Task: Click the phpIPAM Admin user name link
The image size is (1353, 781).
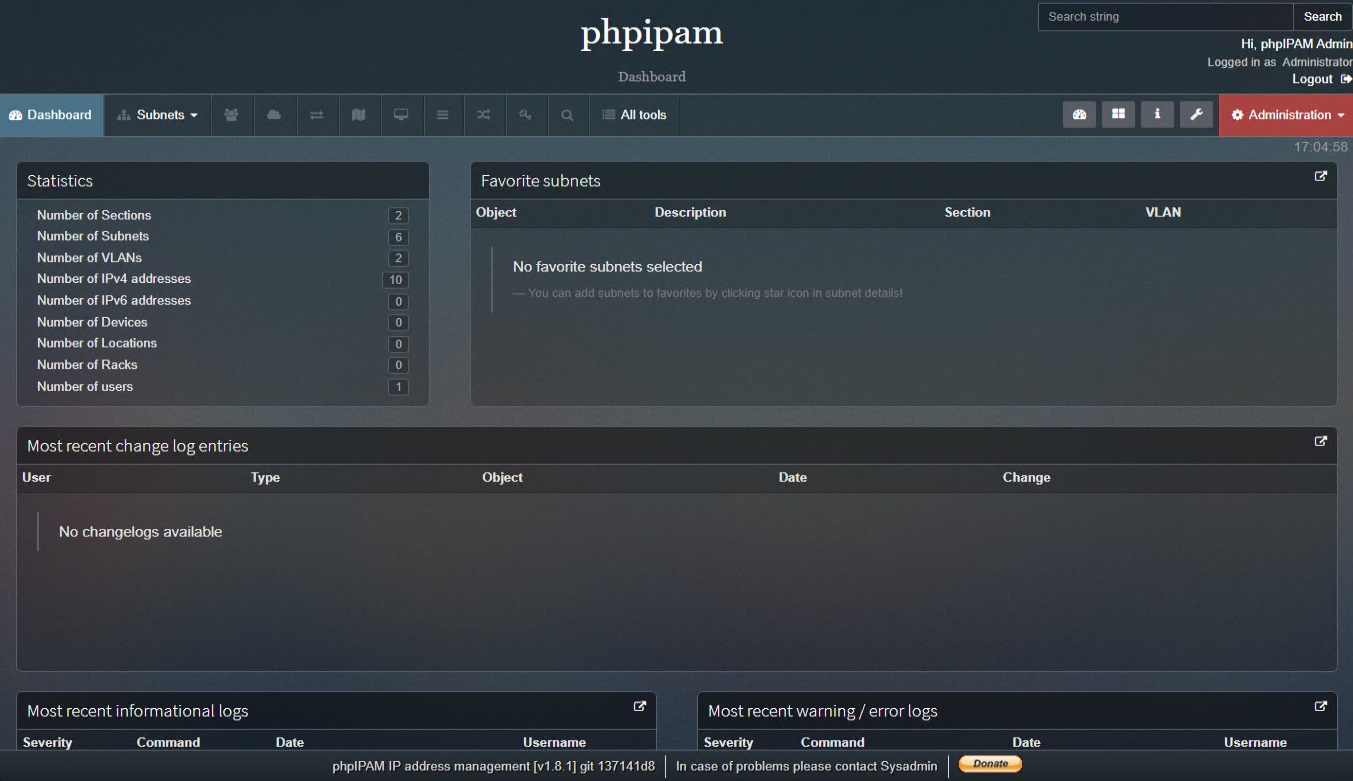Action: [1307, 44]
